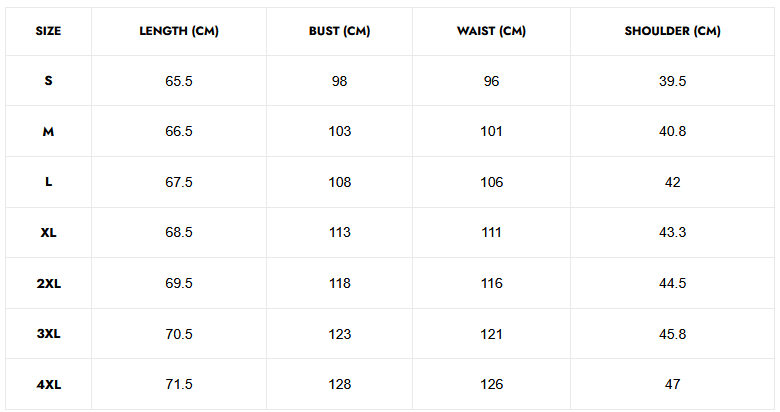Select the 3XL size row label
This screenshot has height=412, width=780.
pyautogui.click(x=48, y=334)
